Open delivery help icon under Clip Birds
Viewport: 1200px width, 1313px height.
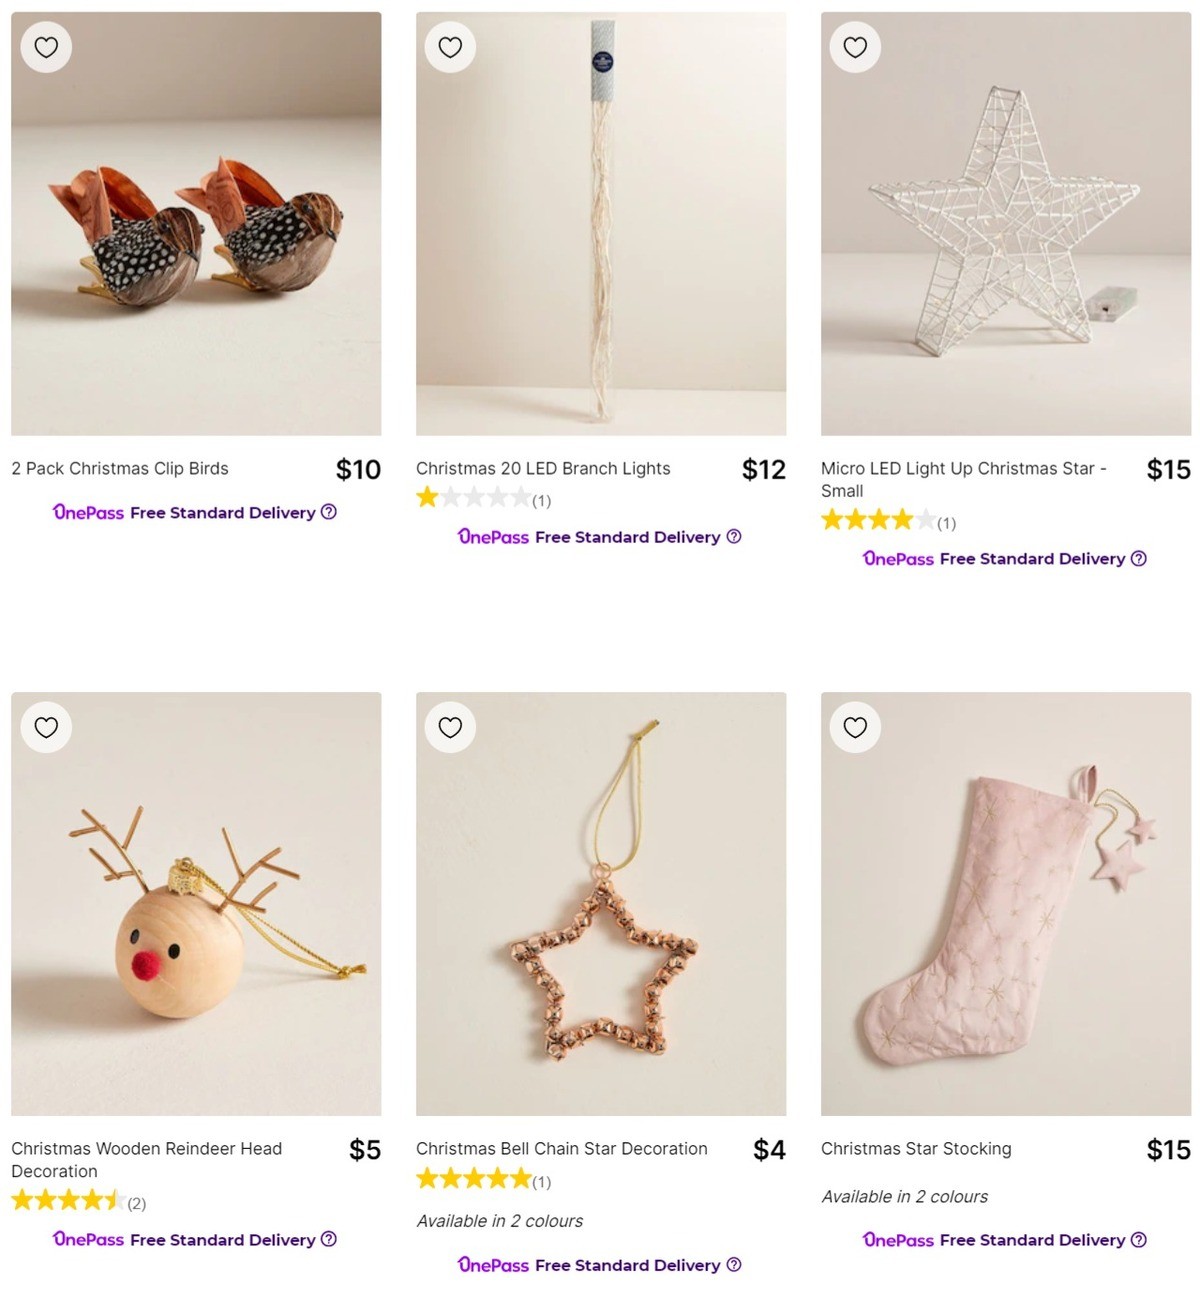click(329, 512)
